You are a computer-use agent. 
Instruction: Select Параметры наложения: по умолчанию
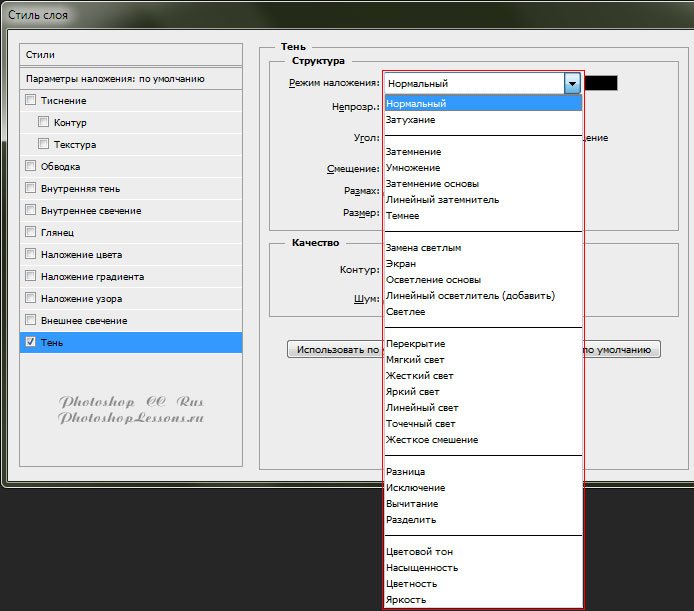[x=131, y=78]
